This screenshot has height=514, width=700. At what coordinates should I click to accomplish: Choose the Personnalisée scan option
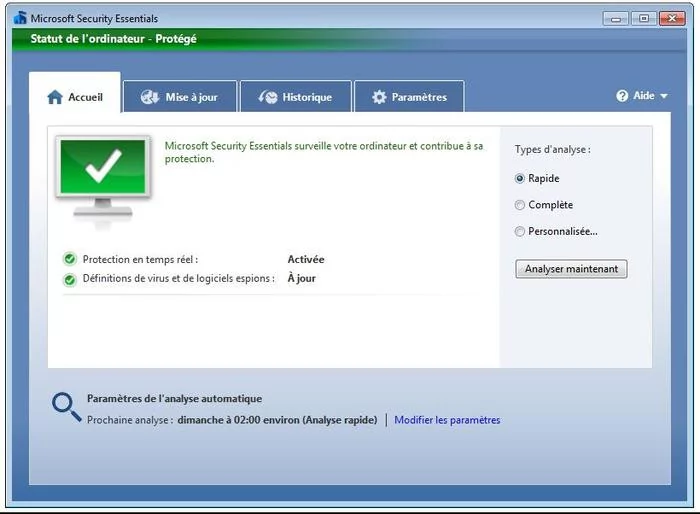click(519, 231)
